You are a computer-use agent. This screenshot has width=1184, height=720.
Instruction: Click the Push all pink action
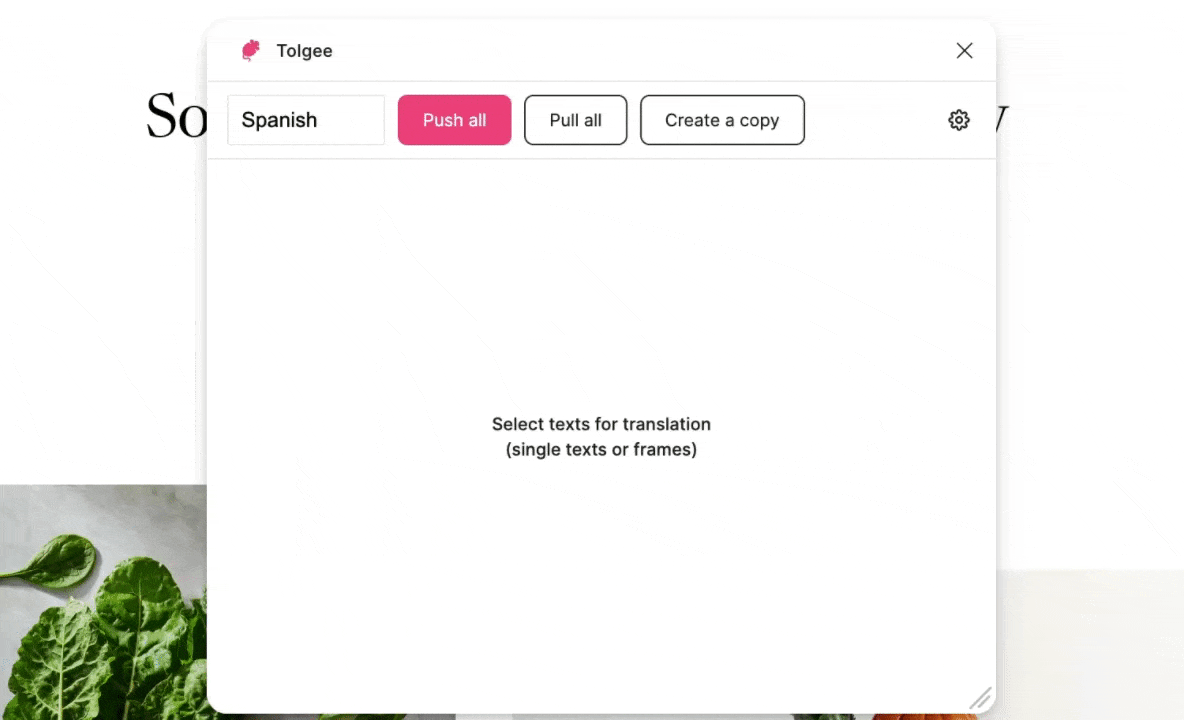(454, 120)
